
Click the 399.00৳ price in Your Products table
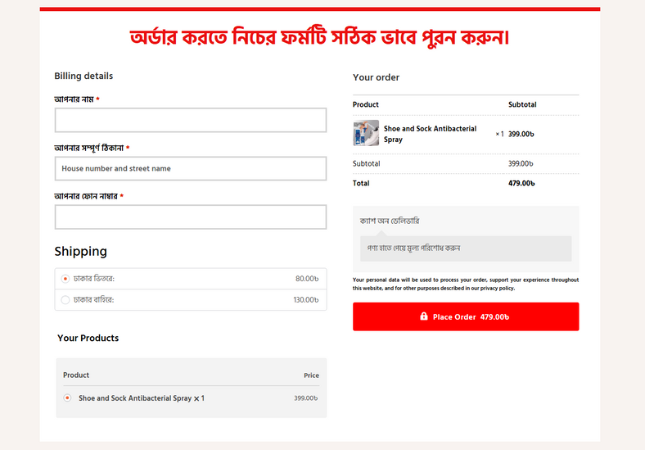pos(306,398)
